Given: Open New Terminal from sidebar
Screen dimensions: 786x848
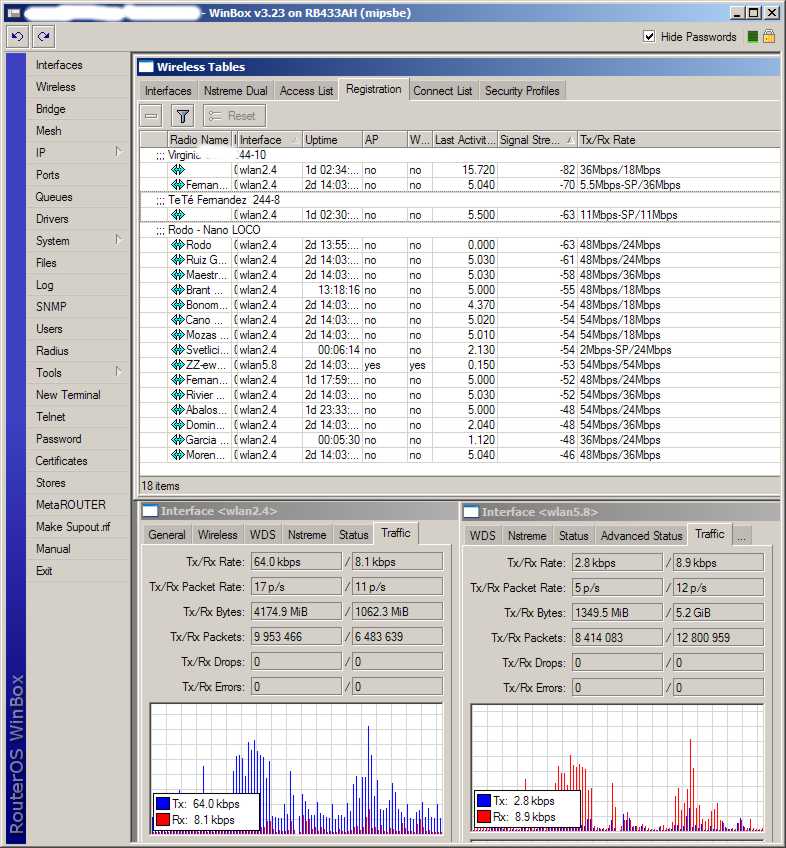Looking at the screenshot, I should 68,395.
